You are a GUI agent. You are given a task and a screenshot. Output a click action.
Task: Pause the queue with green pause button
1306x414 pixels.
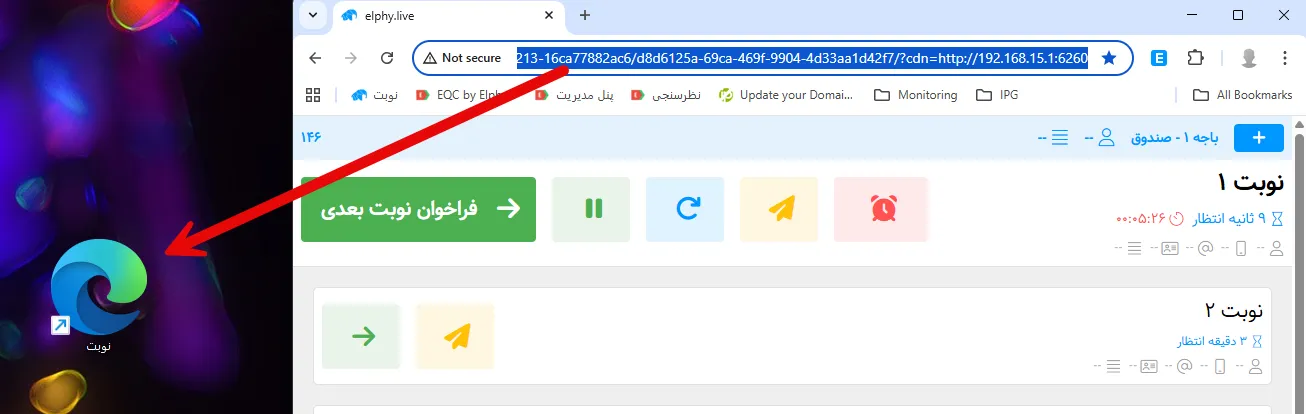(593, 209)
